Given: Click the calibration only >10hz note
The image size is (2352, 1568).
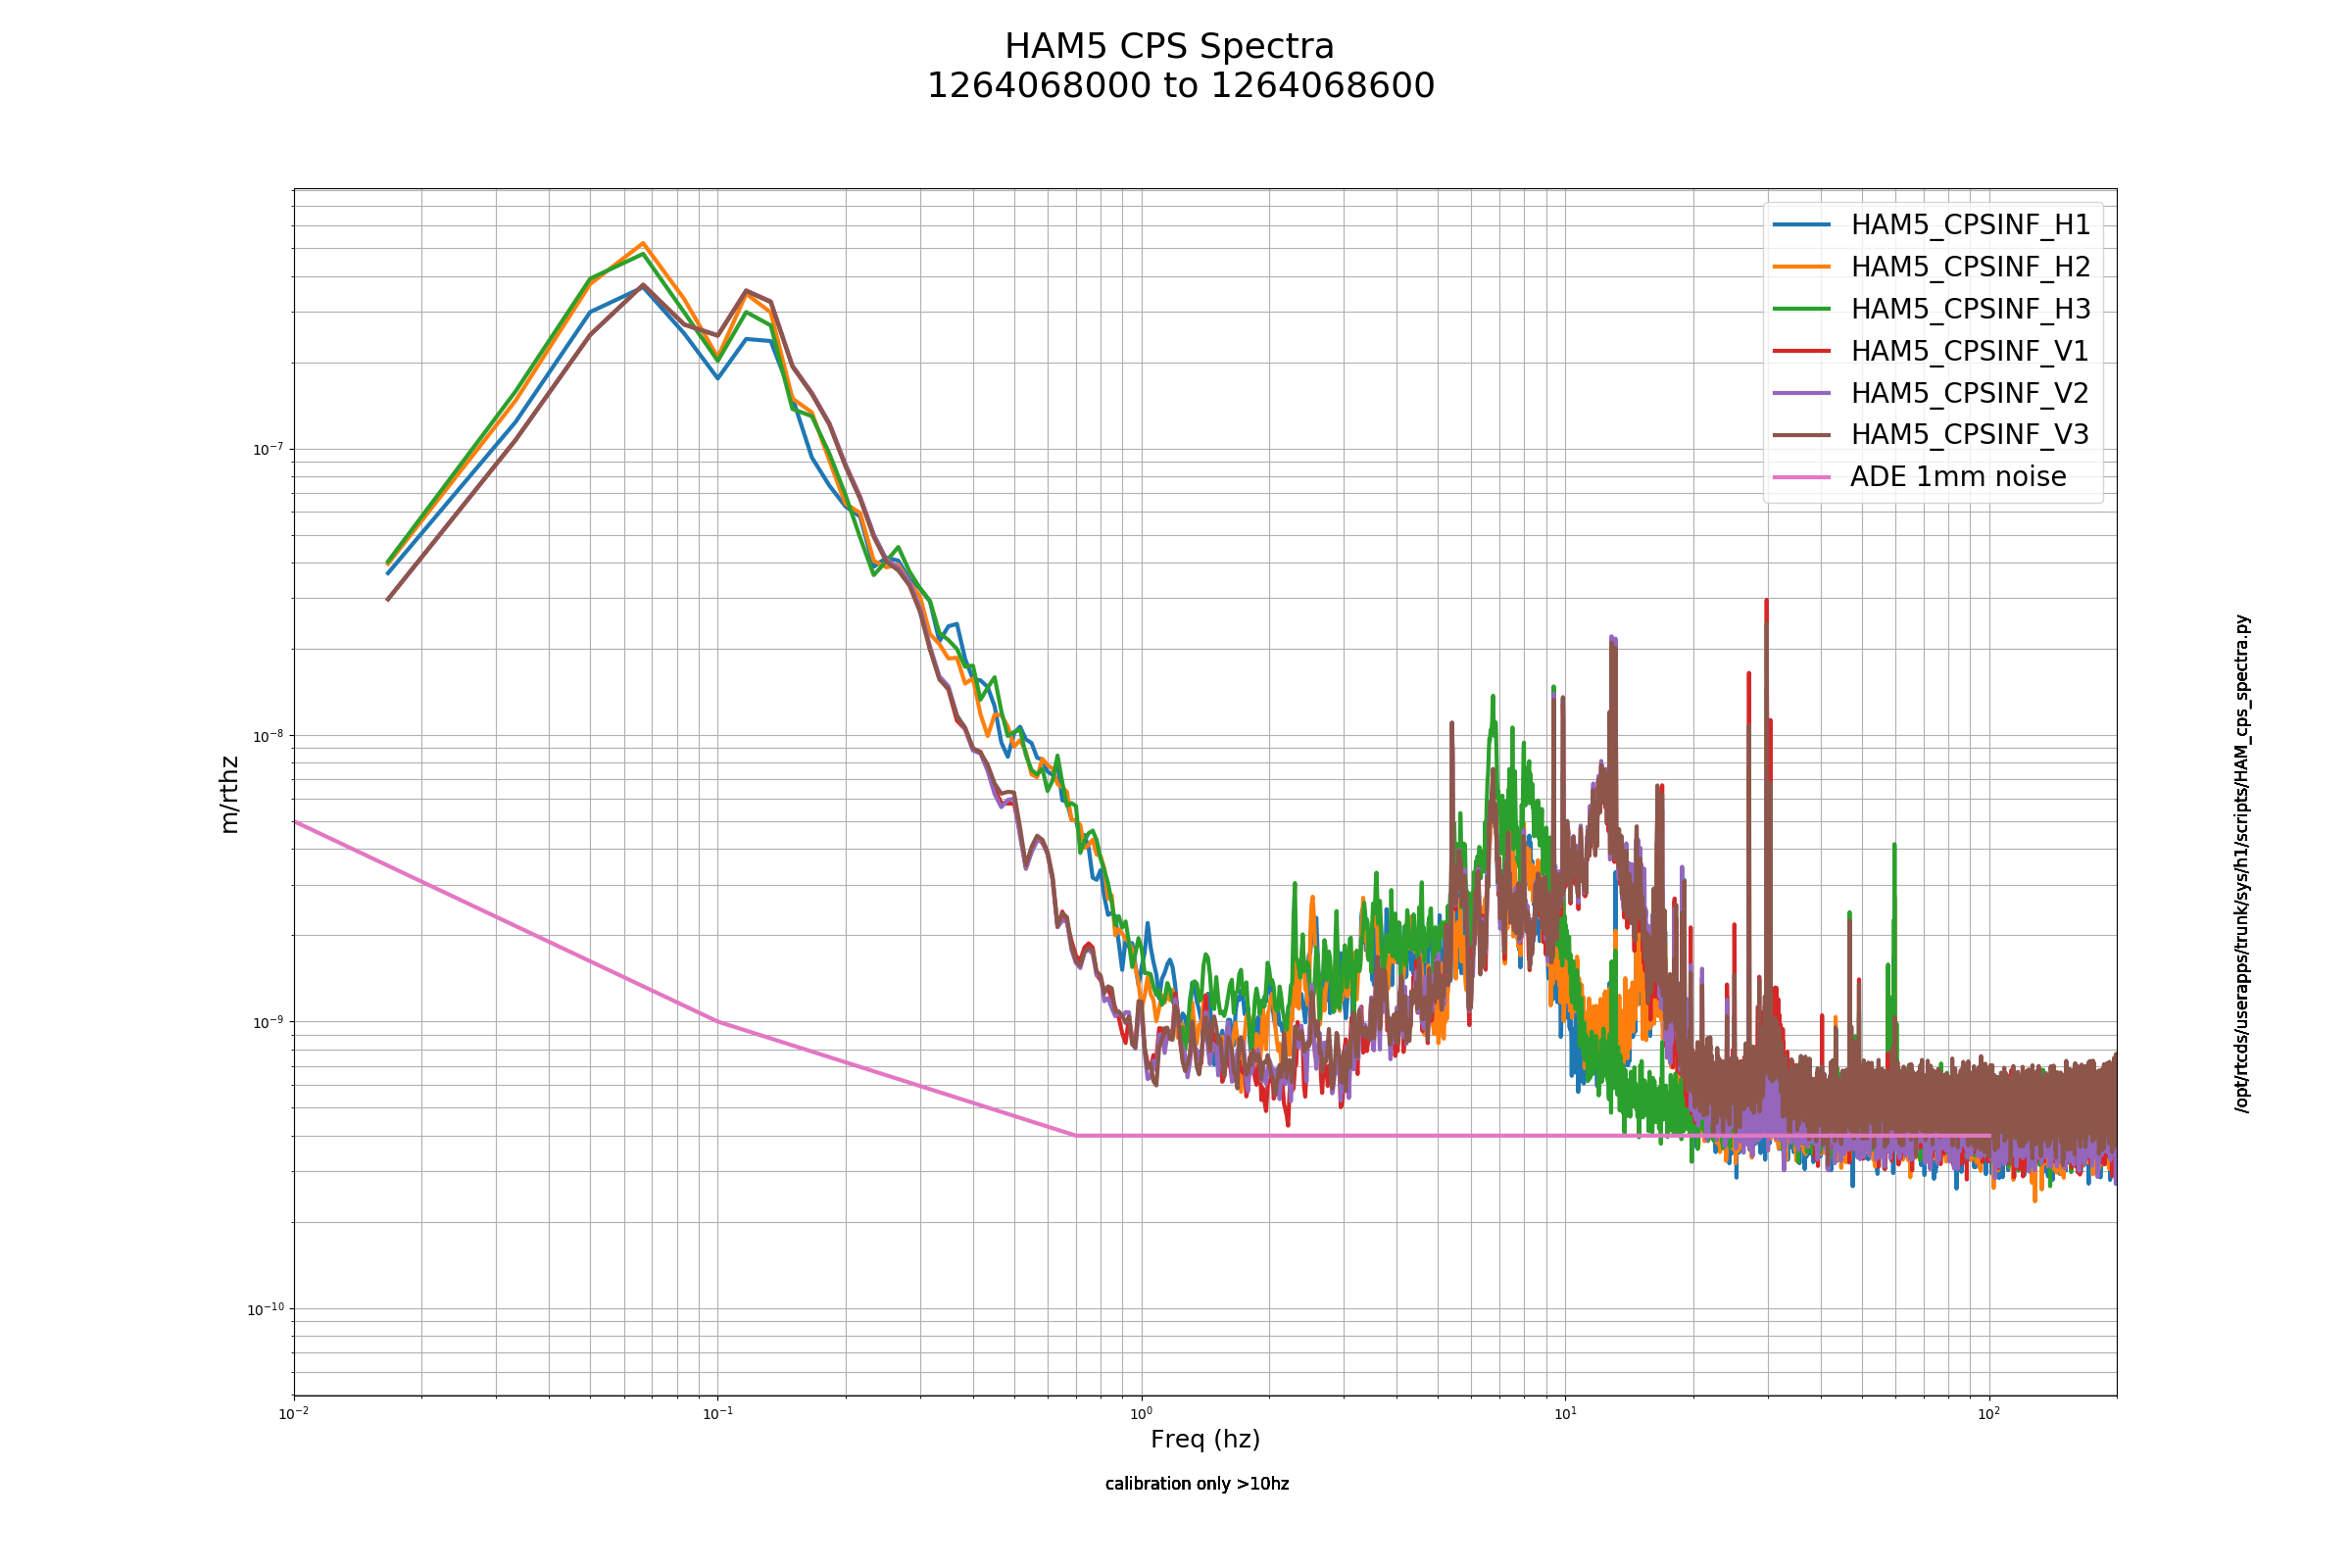Looking at the screenshot, I should tap(1197, 1484).
